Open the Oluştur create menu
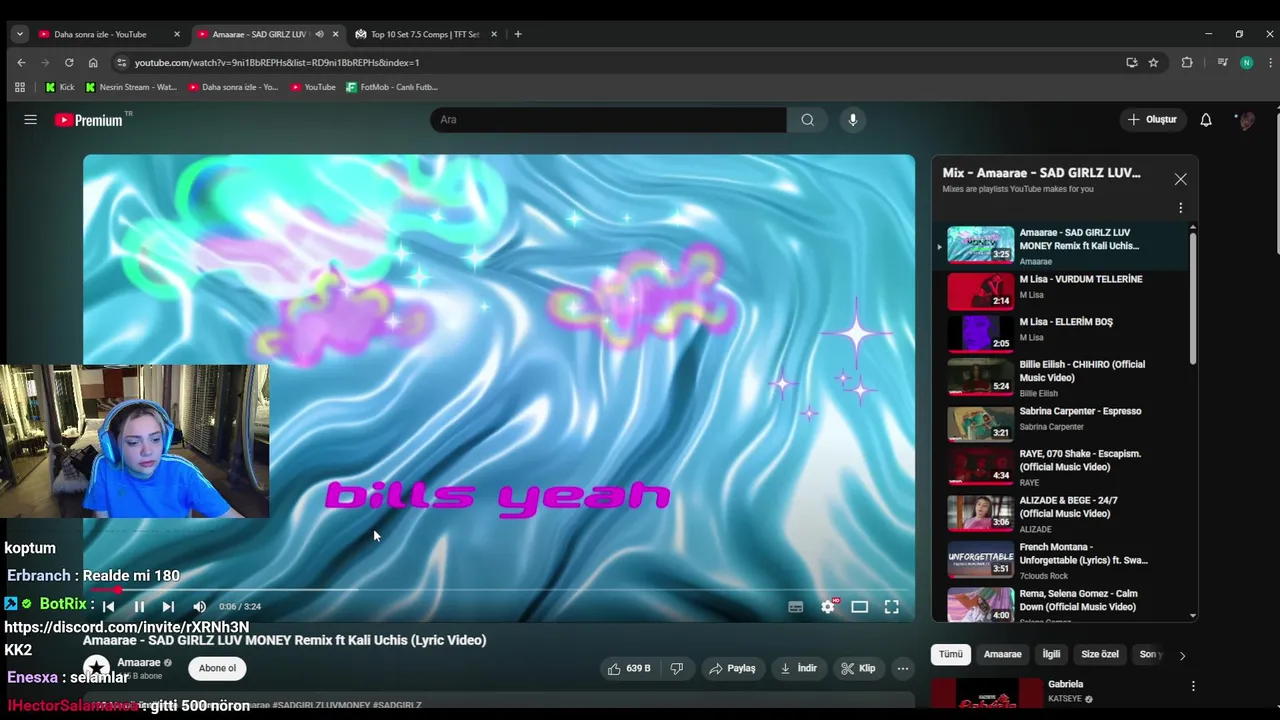 coord(1152,120)
